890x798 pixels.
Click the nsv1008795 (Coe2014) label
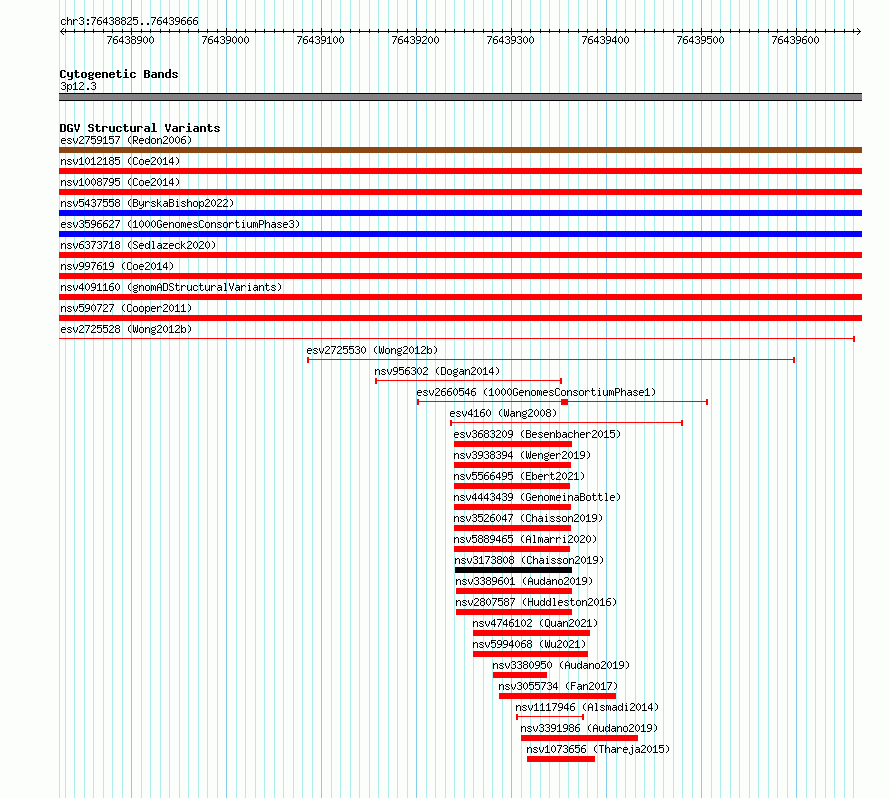point(120,182)
